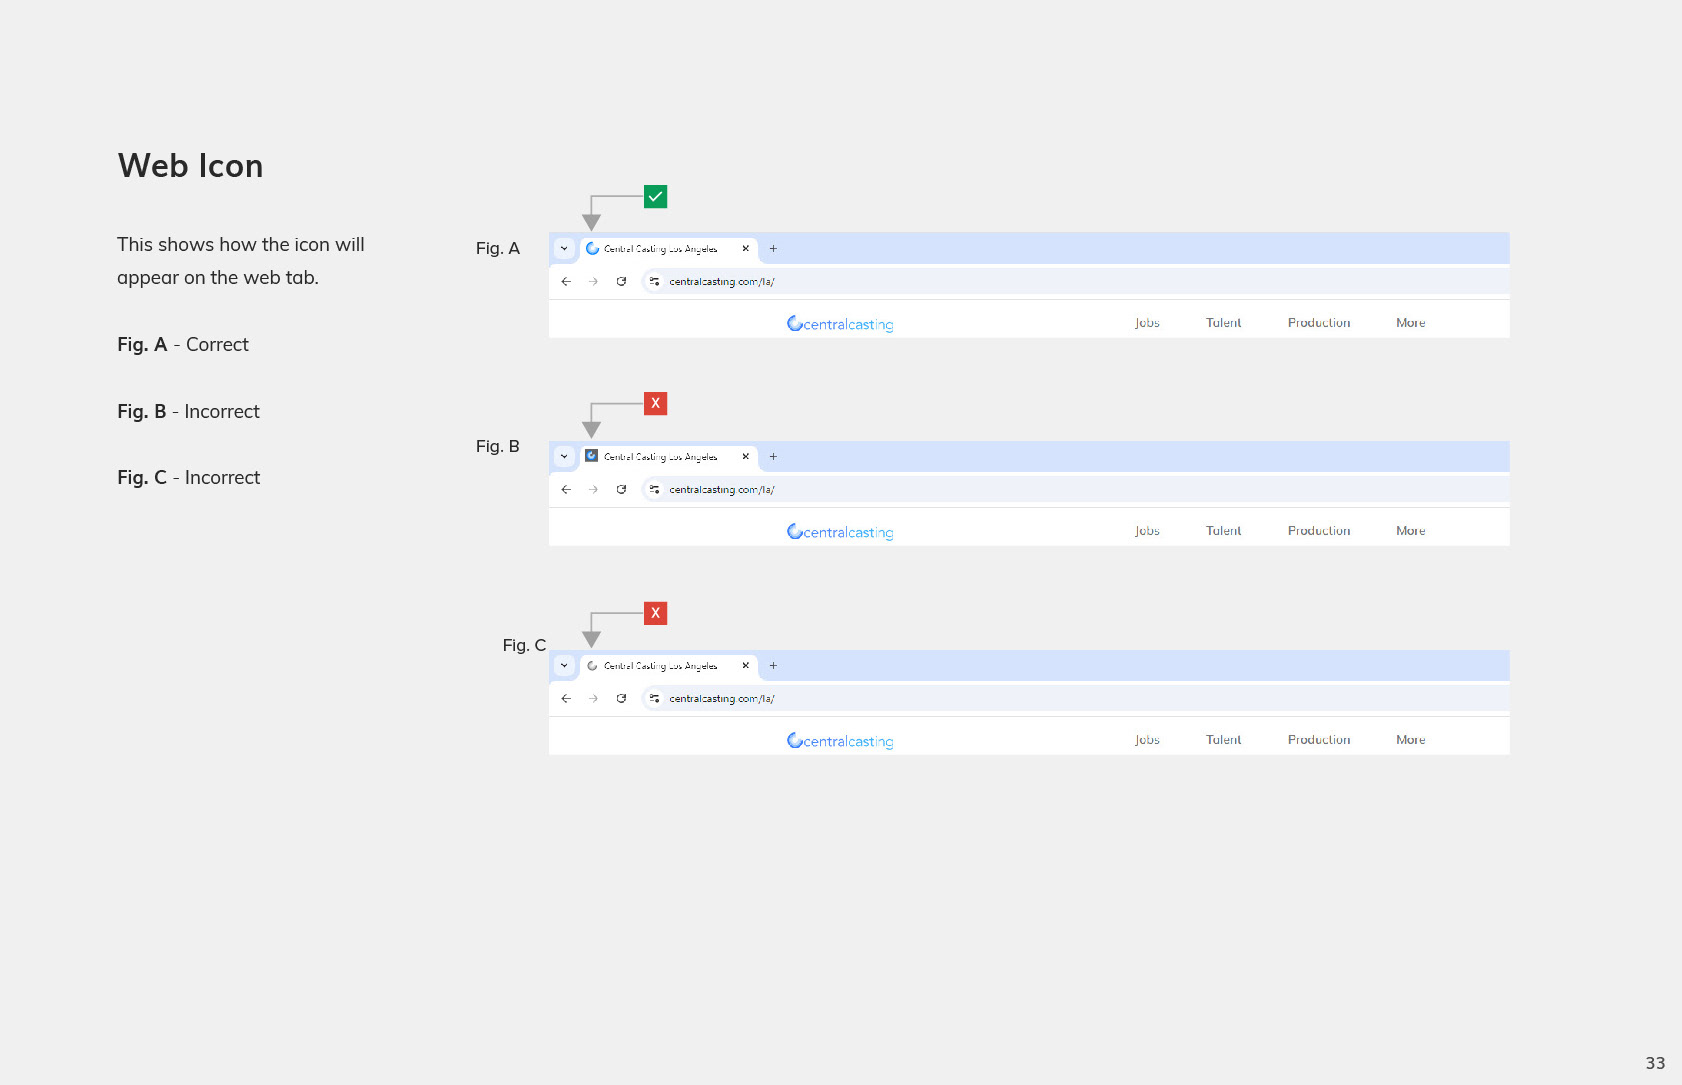Click the "Fig. A - Correct" text

tap(183, 345)
